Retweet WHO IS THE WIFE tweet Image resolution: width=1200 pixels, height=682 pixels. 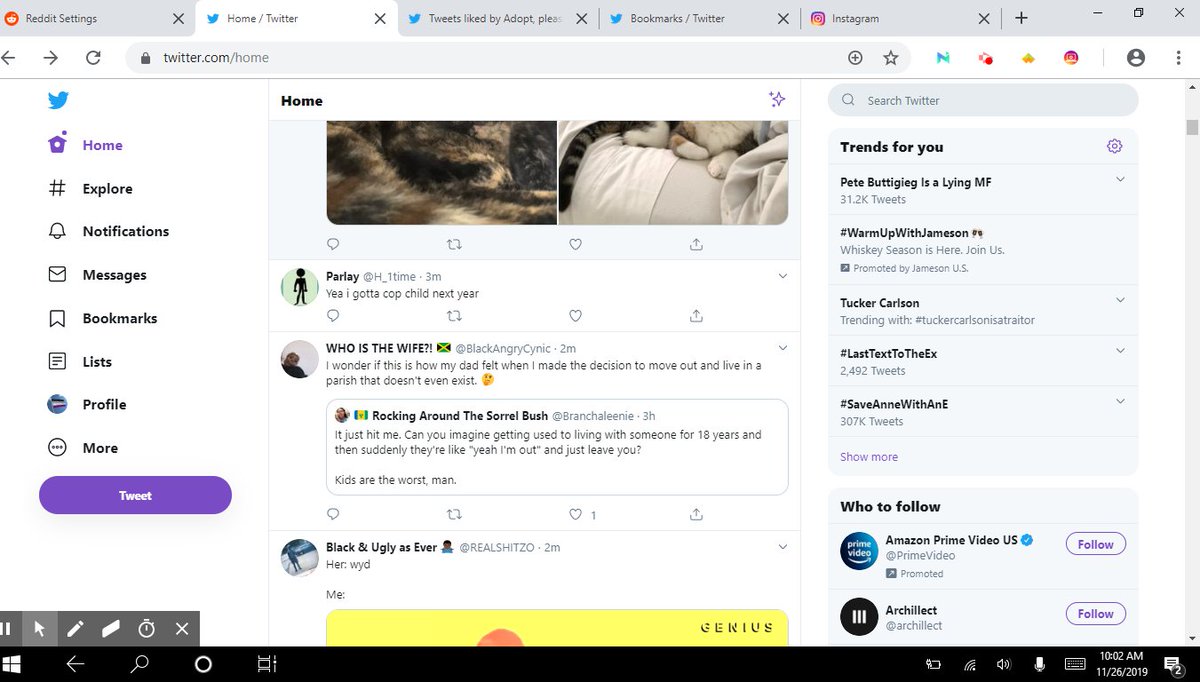454,514
